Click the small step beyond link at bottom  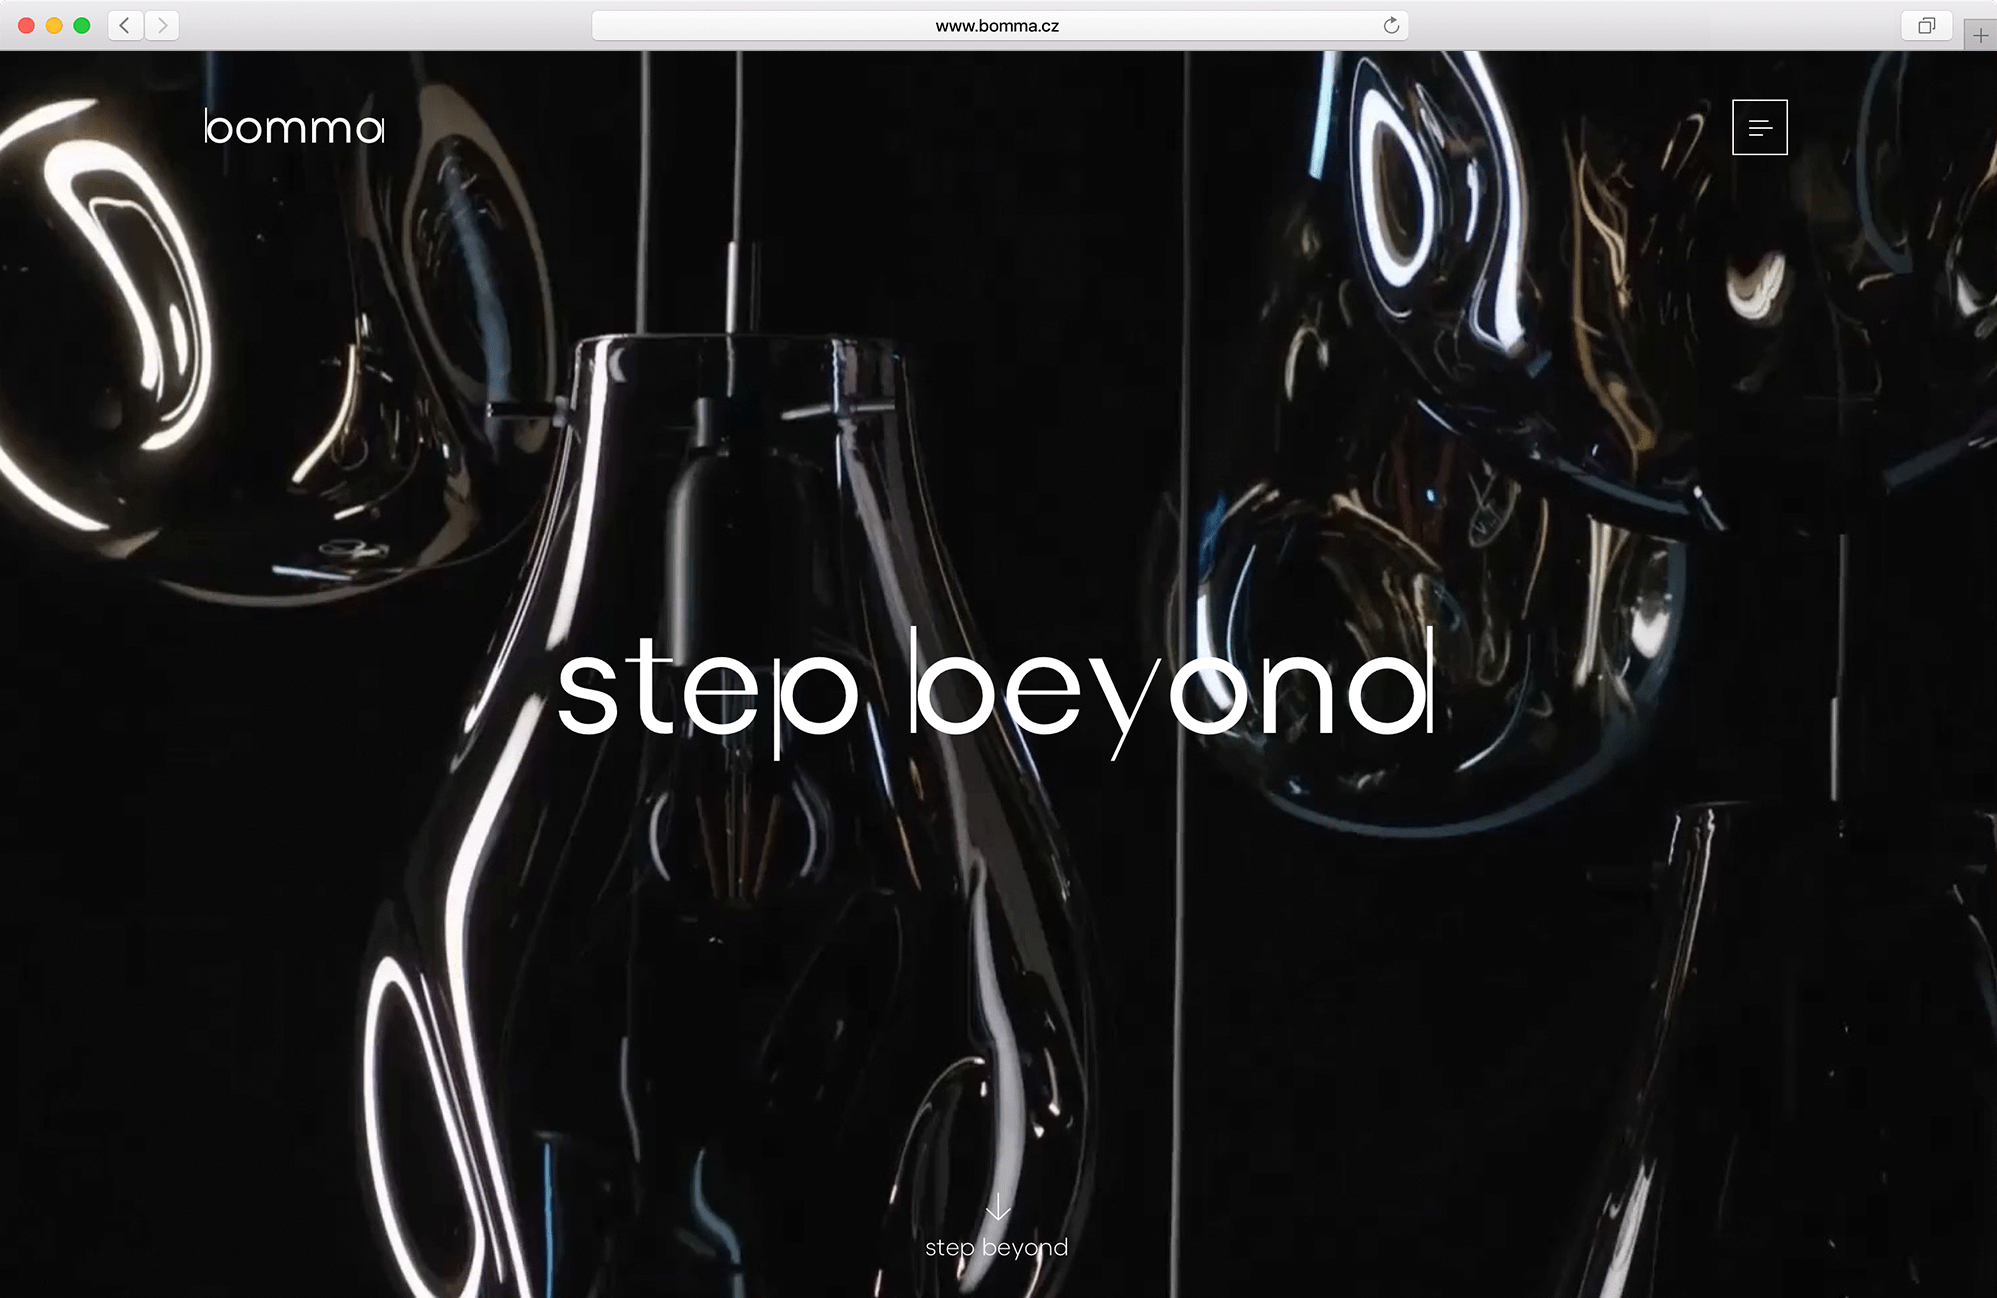996,1248
